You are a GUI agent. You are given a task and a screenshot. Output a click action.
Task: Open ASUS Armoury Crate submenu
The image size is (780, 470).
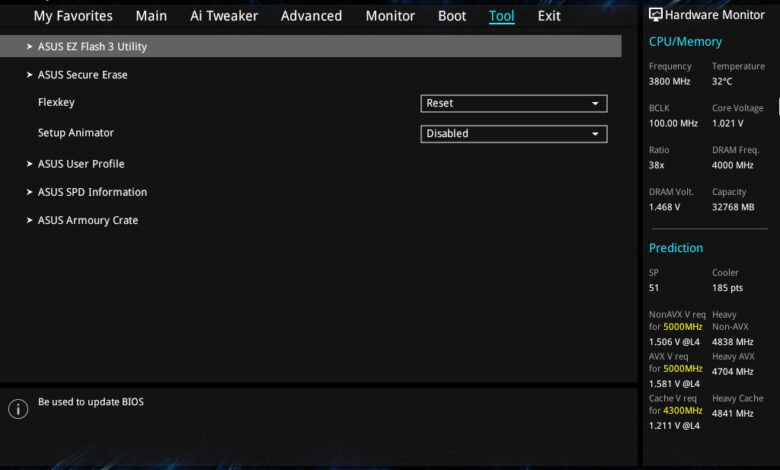pos(88,220)
